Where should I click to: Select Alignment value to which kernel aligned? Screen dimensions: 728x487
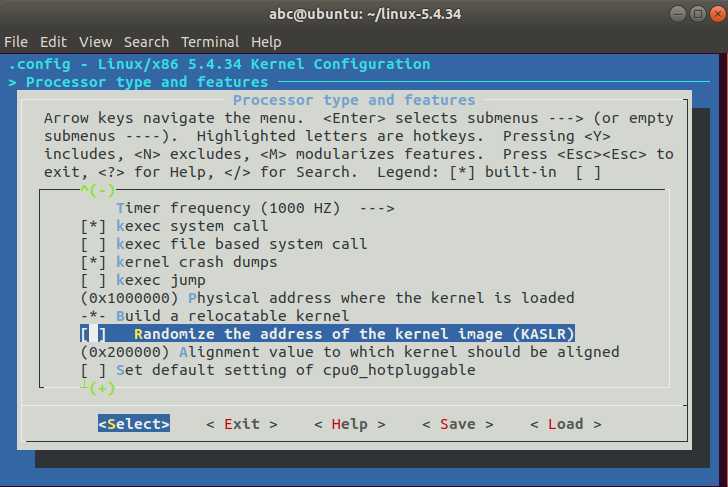350,352
